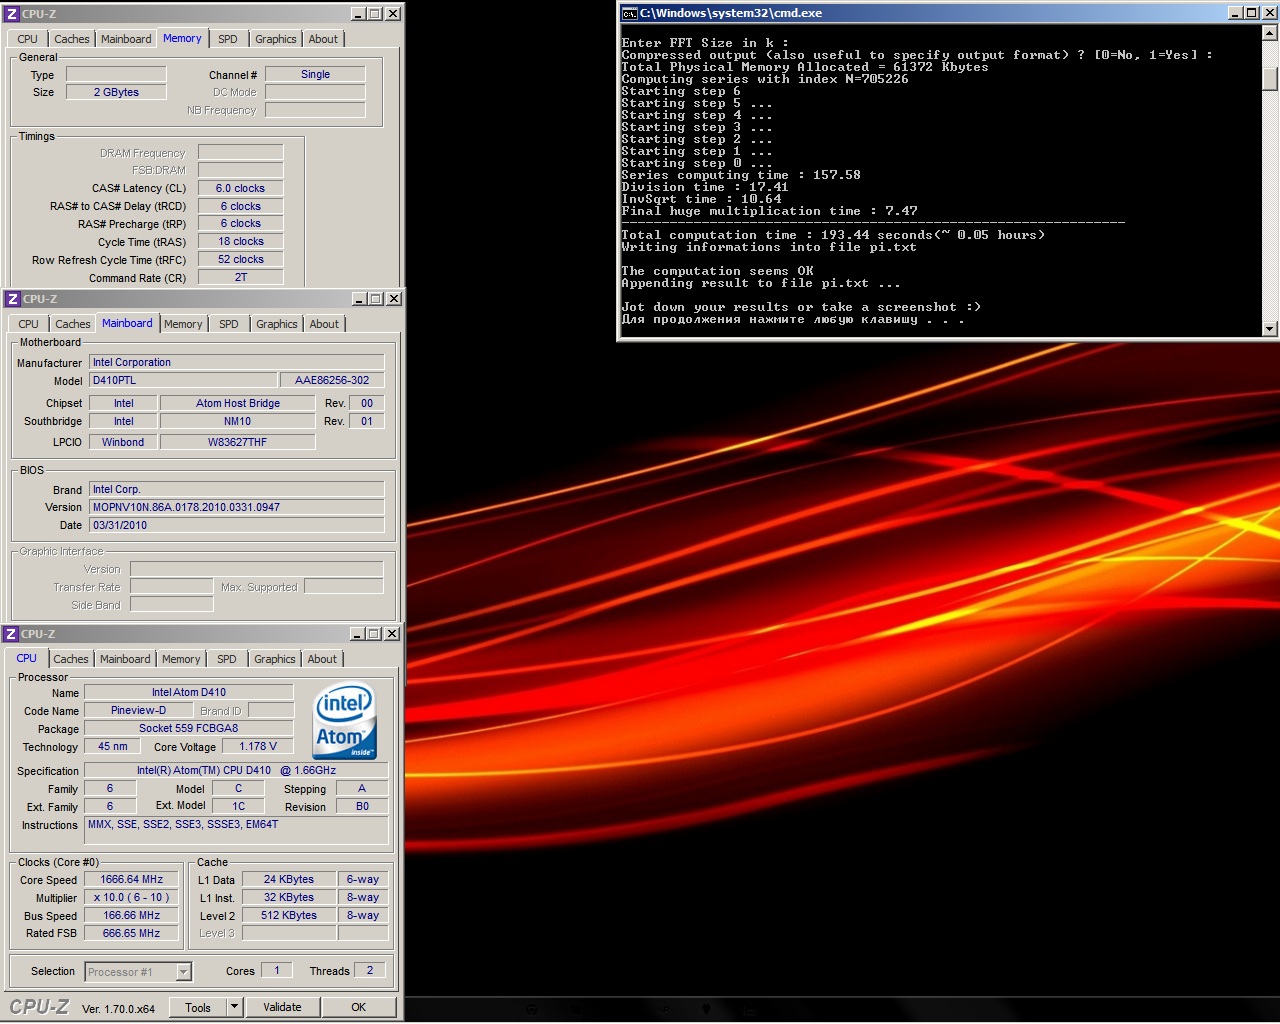Click the Level 2 cache value '512 KBytes'
Screen dimensions: 1280x1024
click(289, 915)
